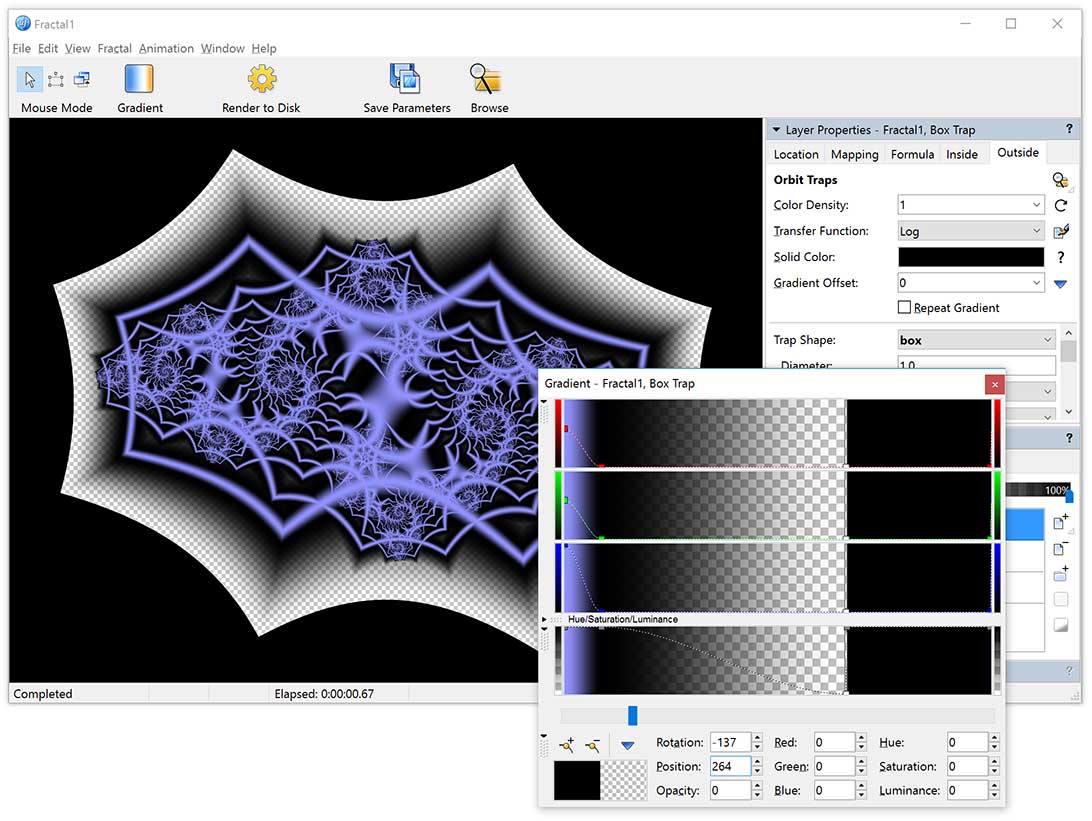Screen dimensions: 1092x821
Task: Open the Help menu
Action: point(264,48)
